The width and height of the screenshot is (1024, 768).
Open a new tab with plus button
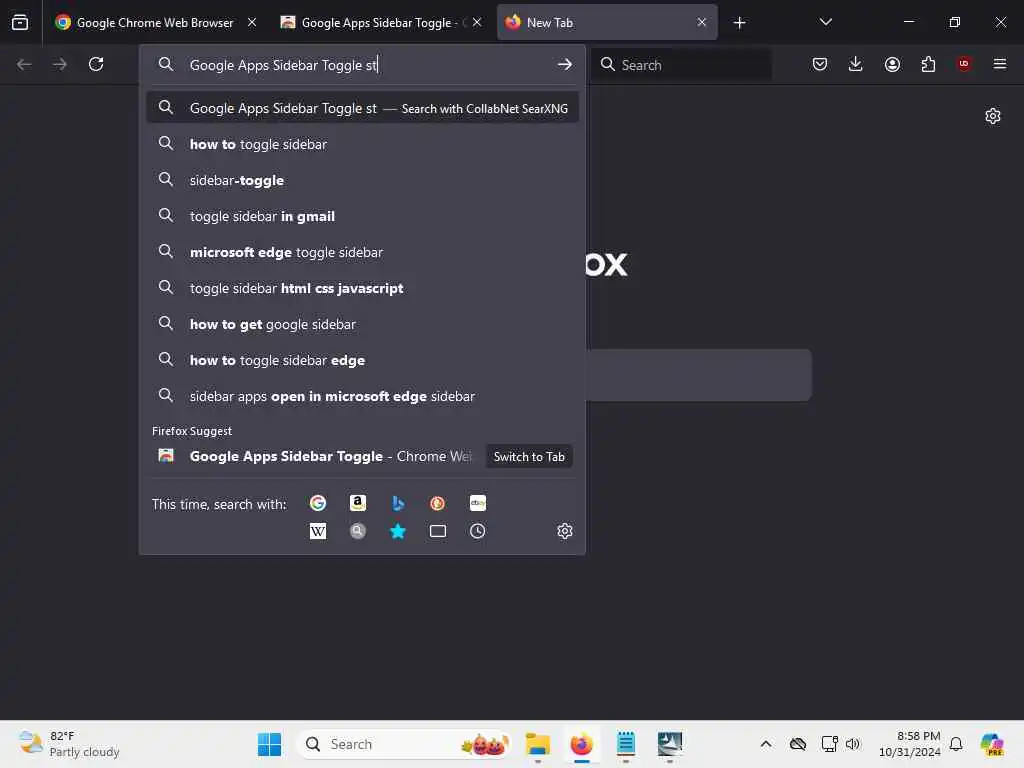739,23
